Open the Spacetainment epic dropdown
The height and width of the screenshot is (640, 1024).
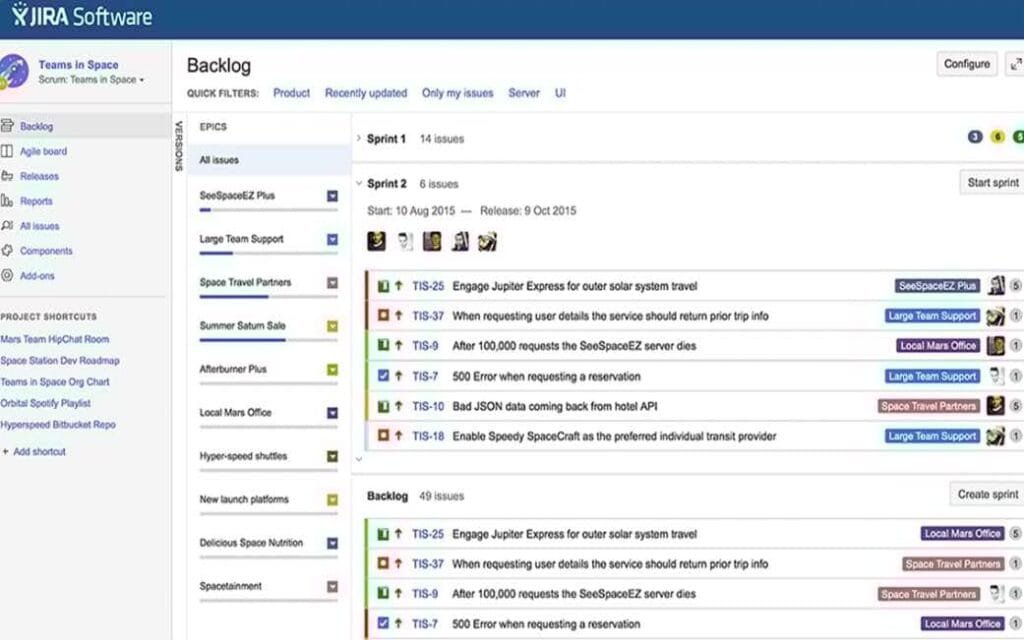(x=332, y=586)
